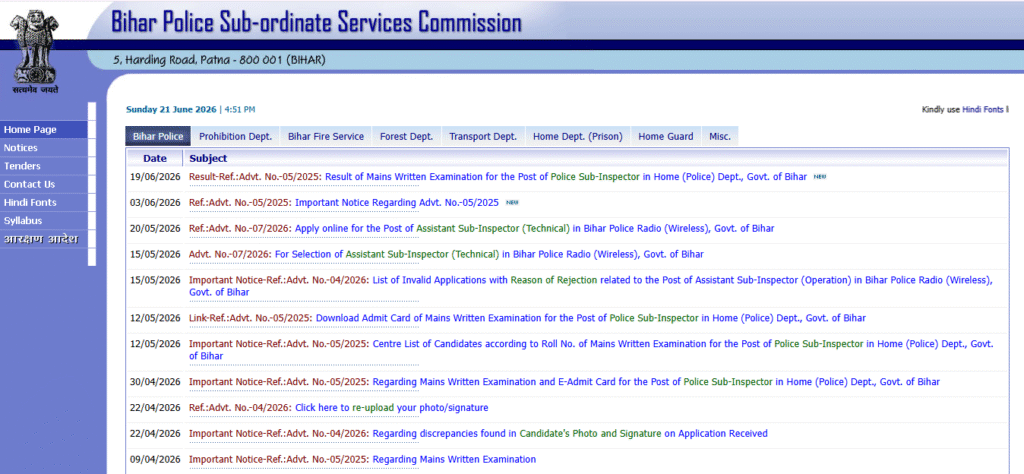Click the 4:51 PM time text
Image resolution: width=1024 pixels, height=474 pixels.
[240, 110]
